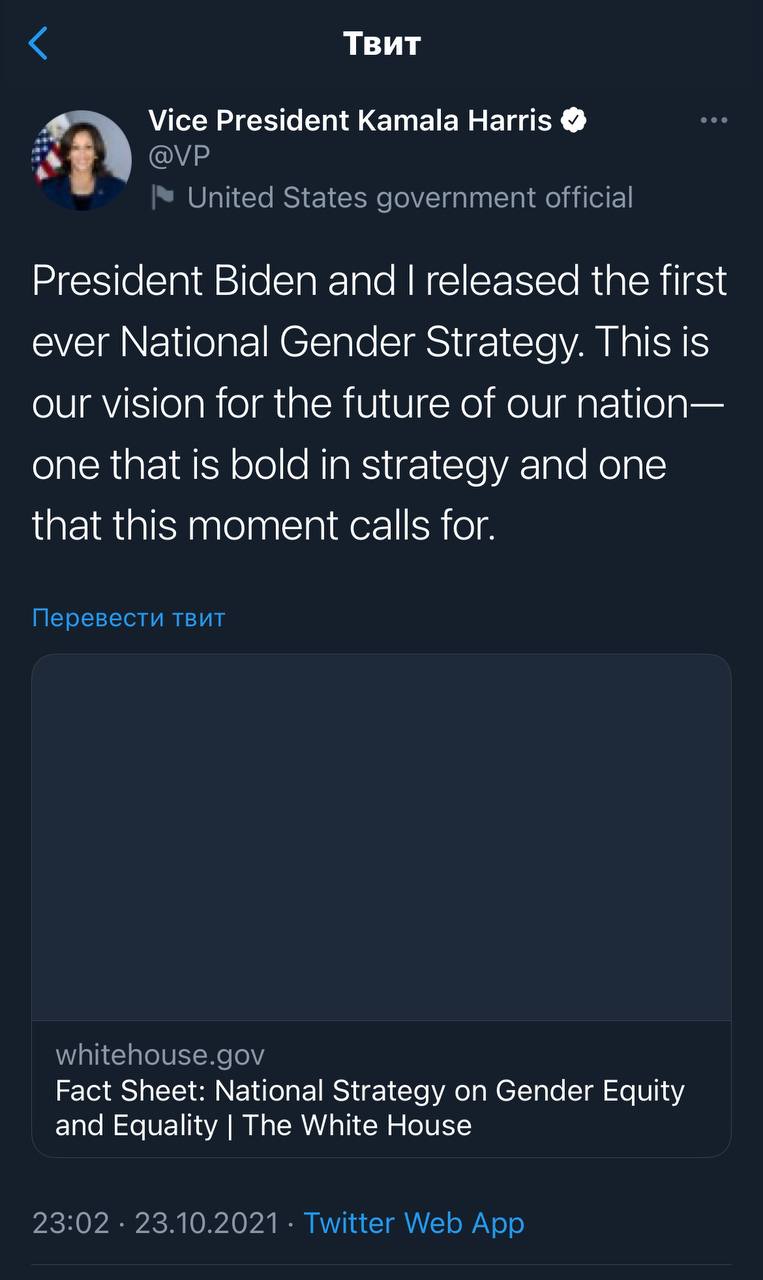The image size is (763, 1280).
Task: Tap the closing line "that this moment calls for."
Action: coord(264,526)
